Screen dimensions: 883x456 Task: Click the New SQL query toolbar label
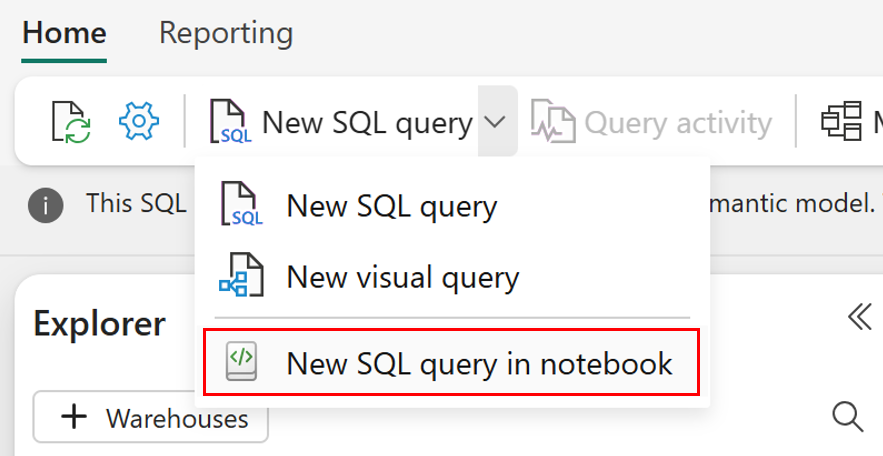[366, 123]
